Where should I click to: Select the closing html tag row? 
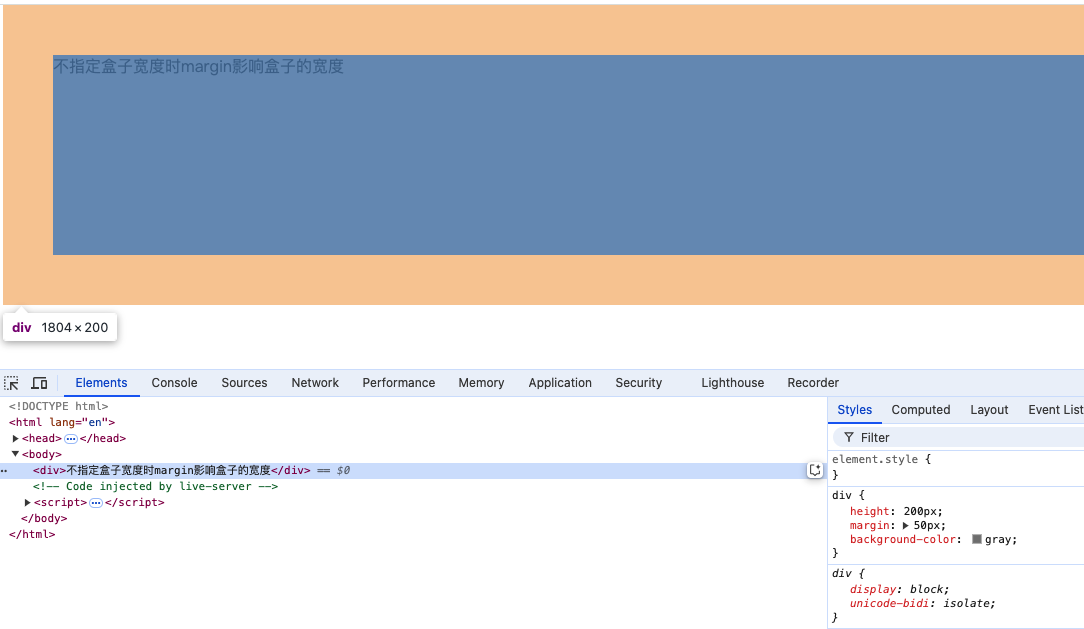(x=32, y=534)
